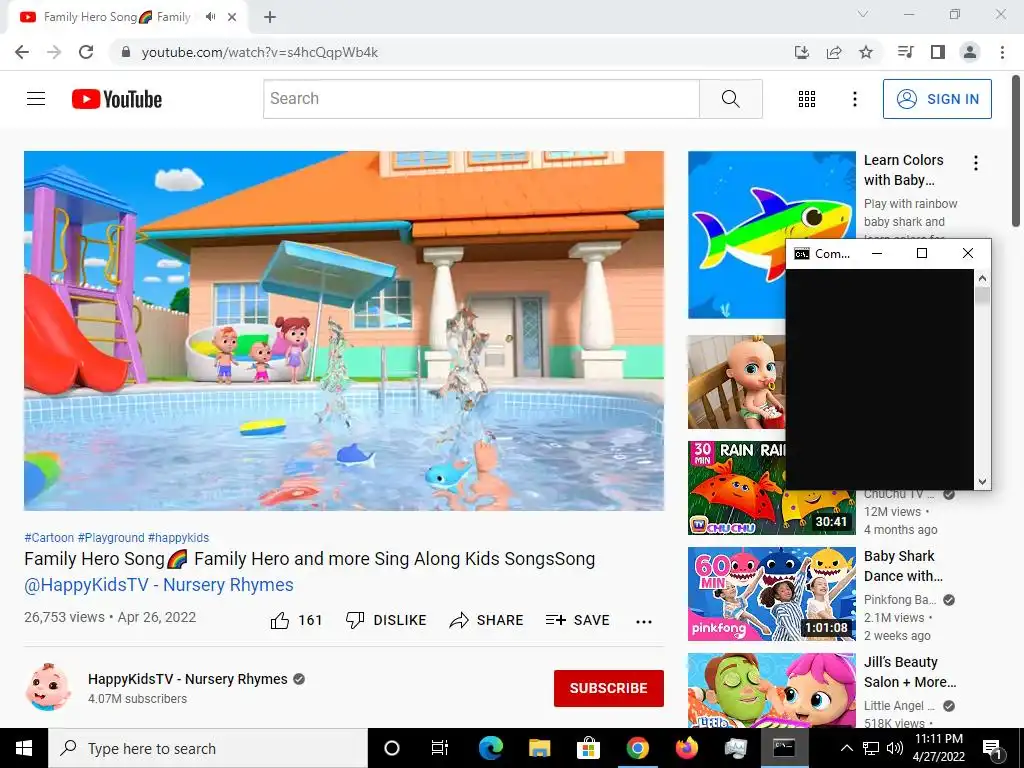Go to the YouTube home logo
This screenshot has width=1024, height=768.
[117, 99]
